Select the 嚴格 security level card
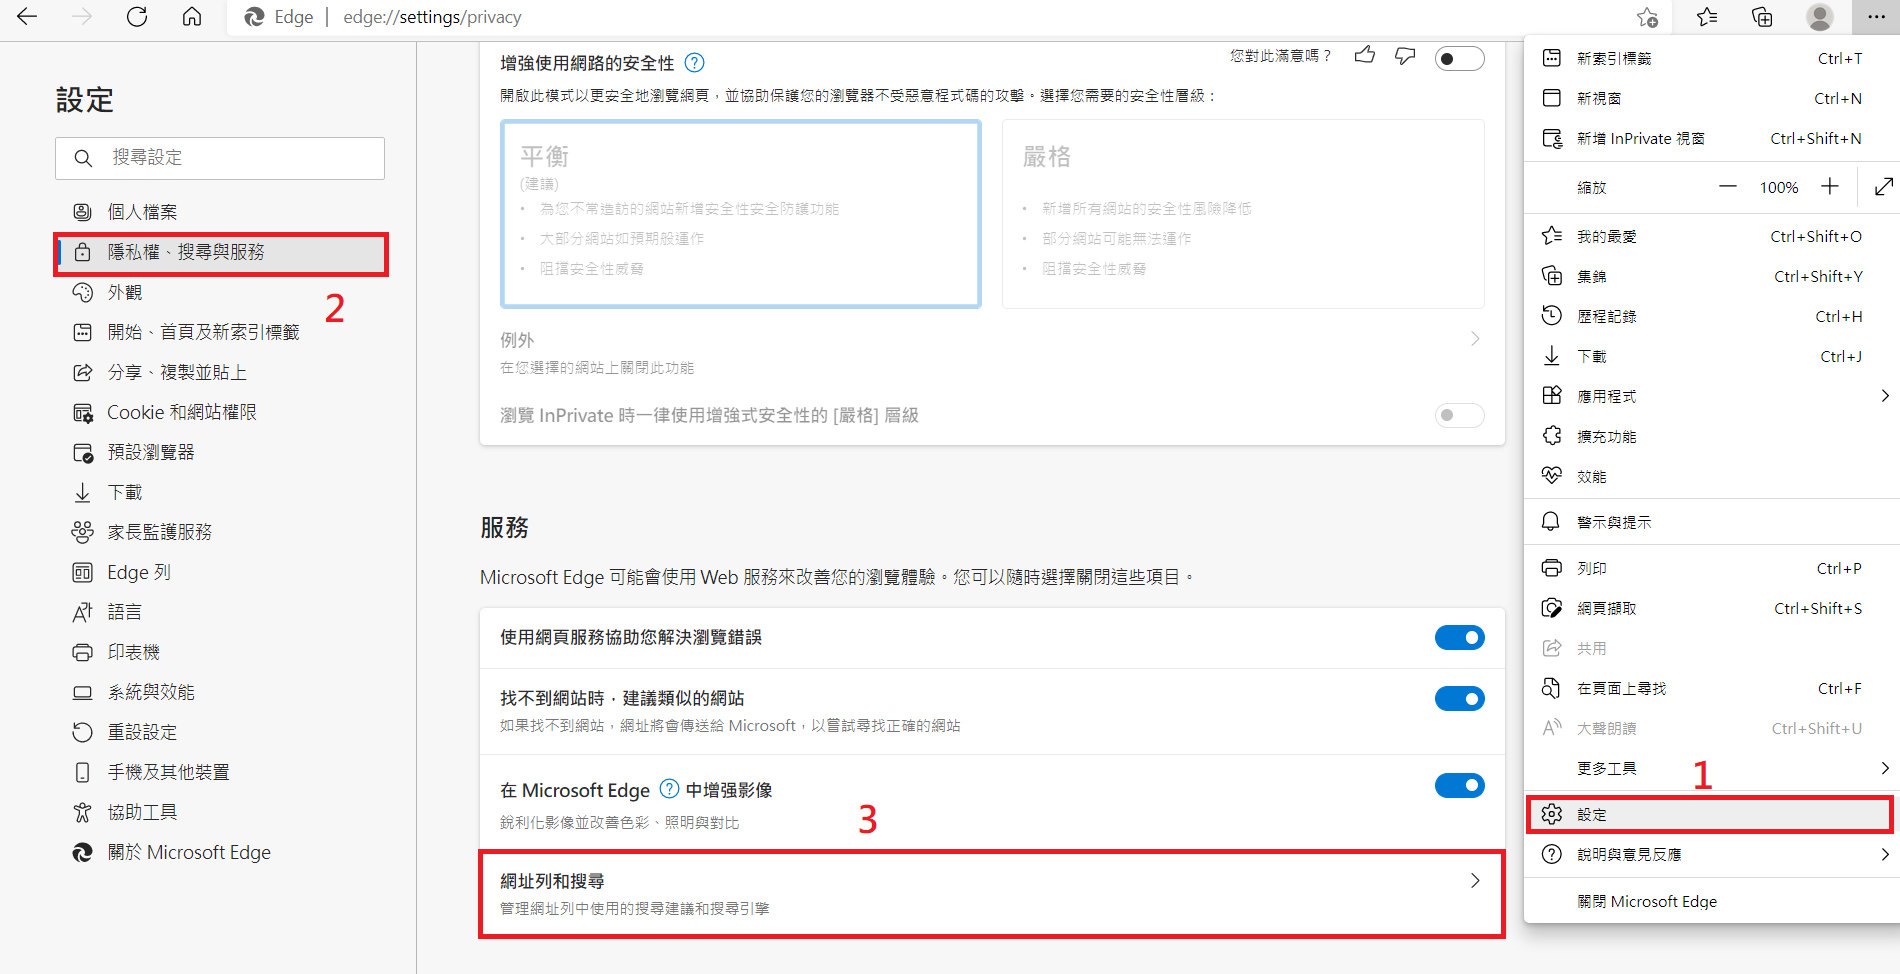1900x974 pixels. (1243, 214)
